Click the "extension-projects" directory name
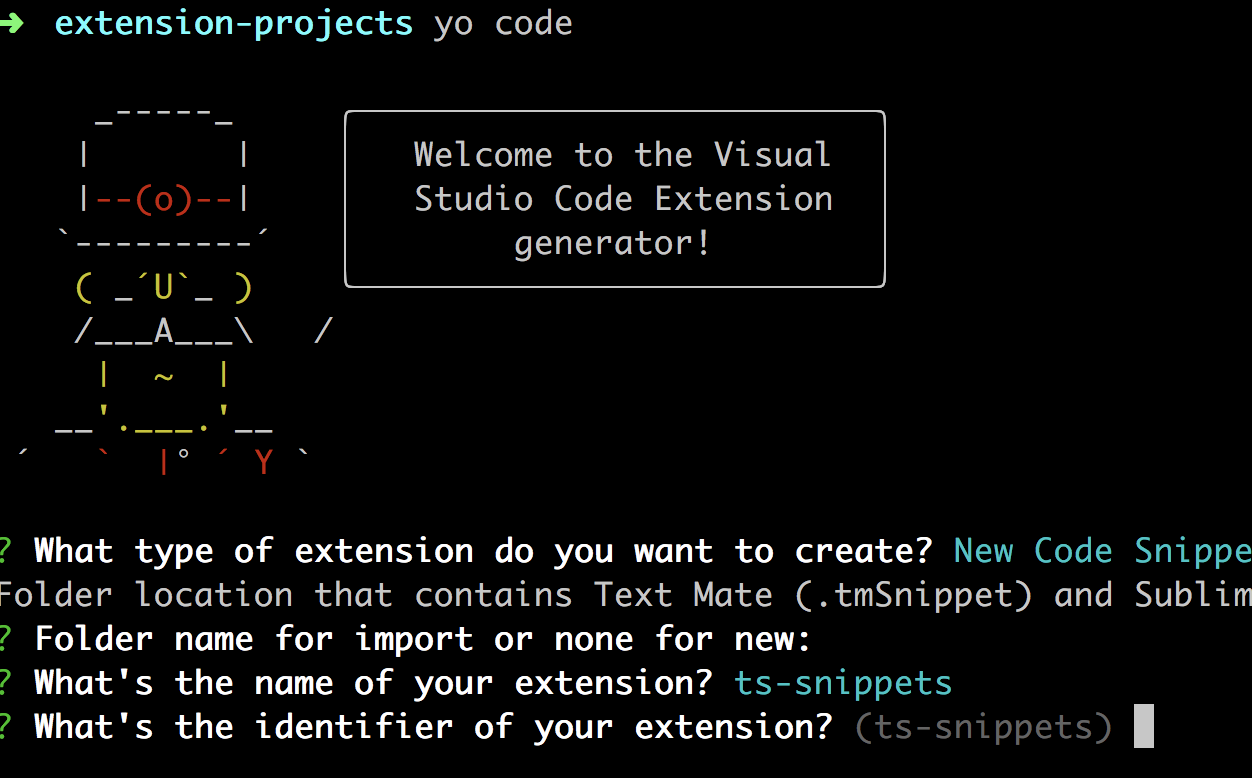Image resolution: width=1252 pixels, height=778 pixels. click(x=233, y=23)
